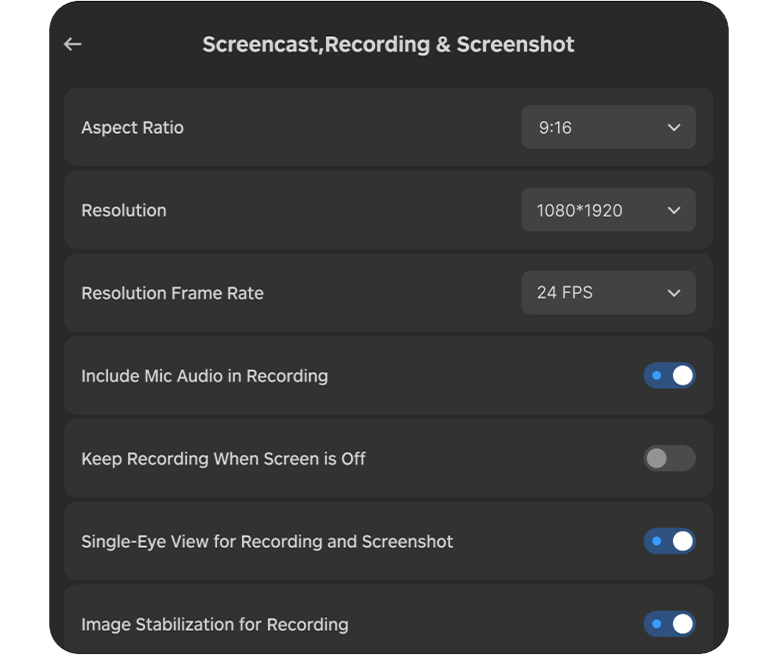Disable Include Mic Audio in Recording
This screenshot has width=778, height=655.
669,376
